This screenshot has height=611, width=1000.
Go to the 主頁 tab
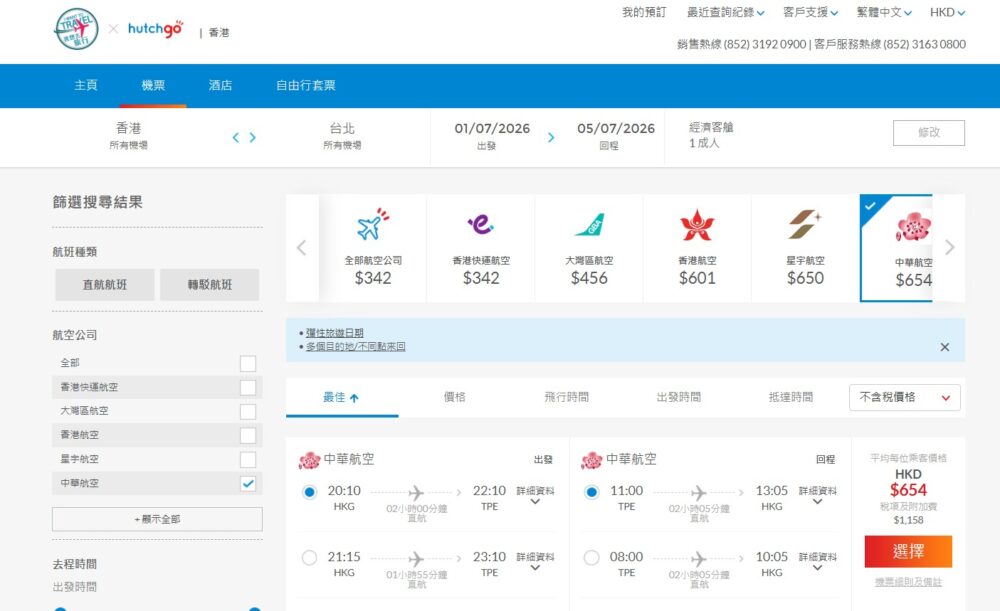(85, 85)
